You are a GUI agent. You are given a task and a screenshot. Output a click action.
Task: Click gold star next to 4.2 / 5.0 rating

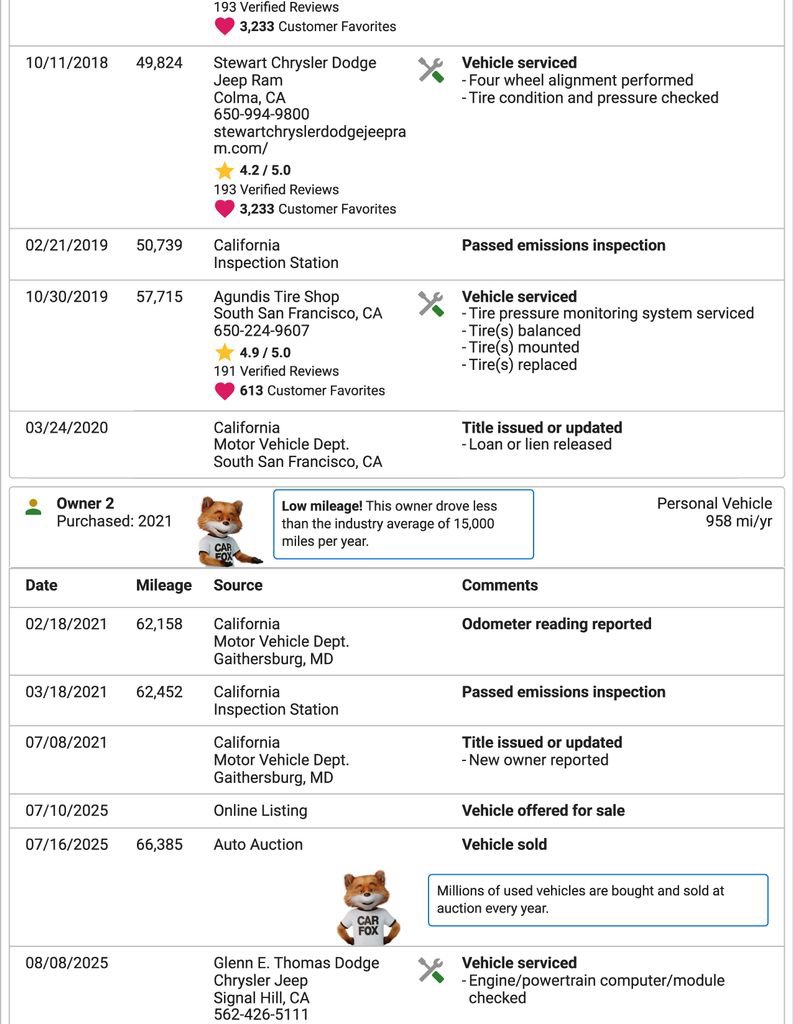point(224,170)
